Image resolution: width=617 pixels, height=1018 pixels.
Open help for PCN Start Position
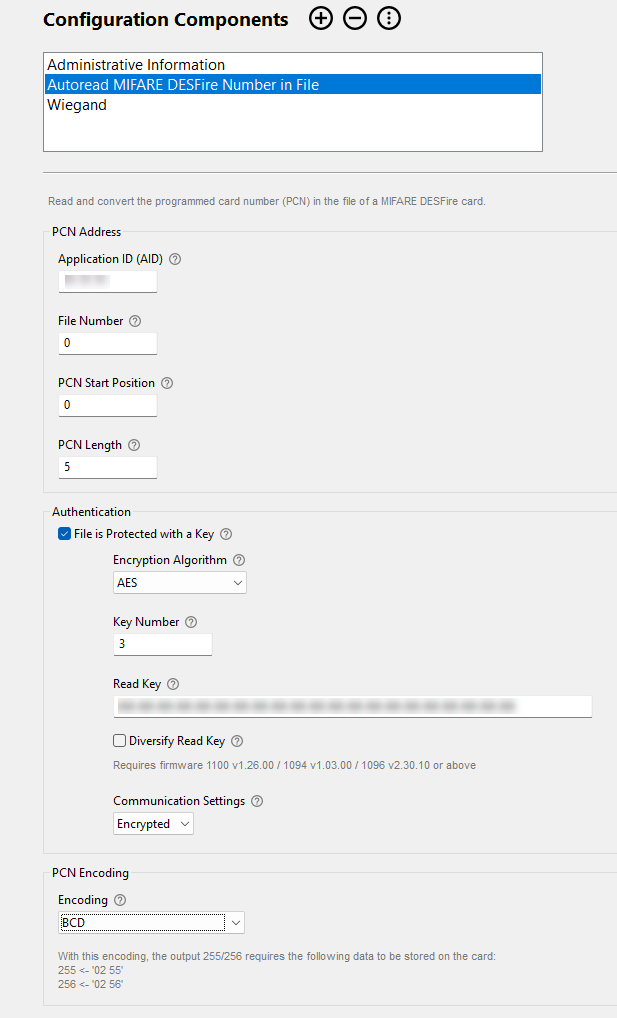tap(166, 382)
